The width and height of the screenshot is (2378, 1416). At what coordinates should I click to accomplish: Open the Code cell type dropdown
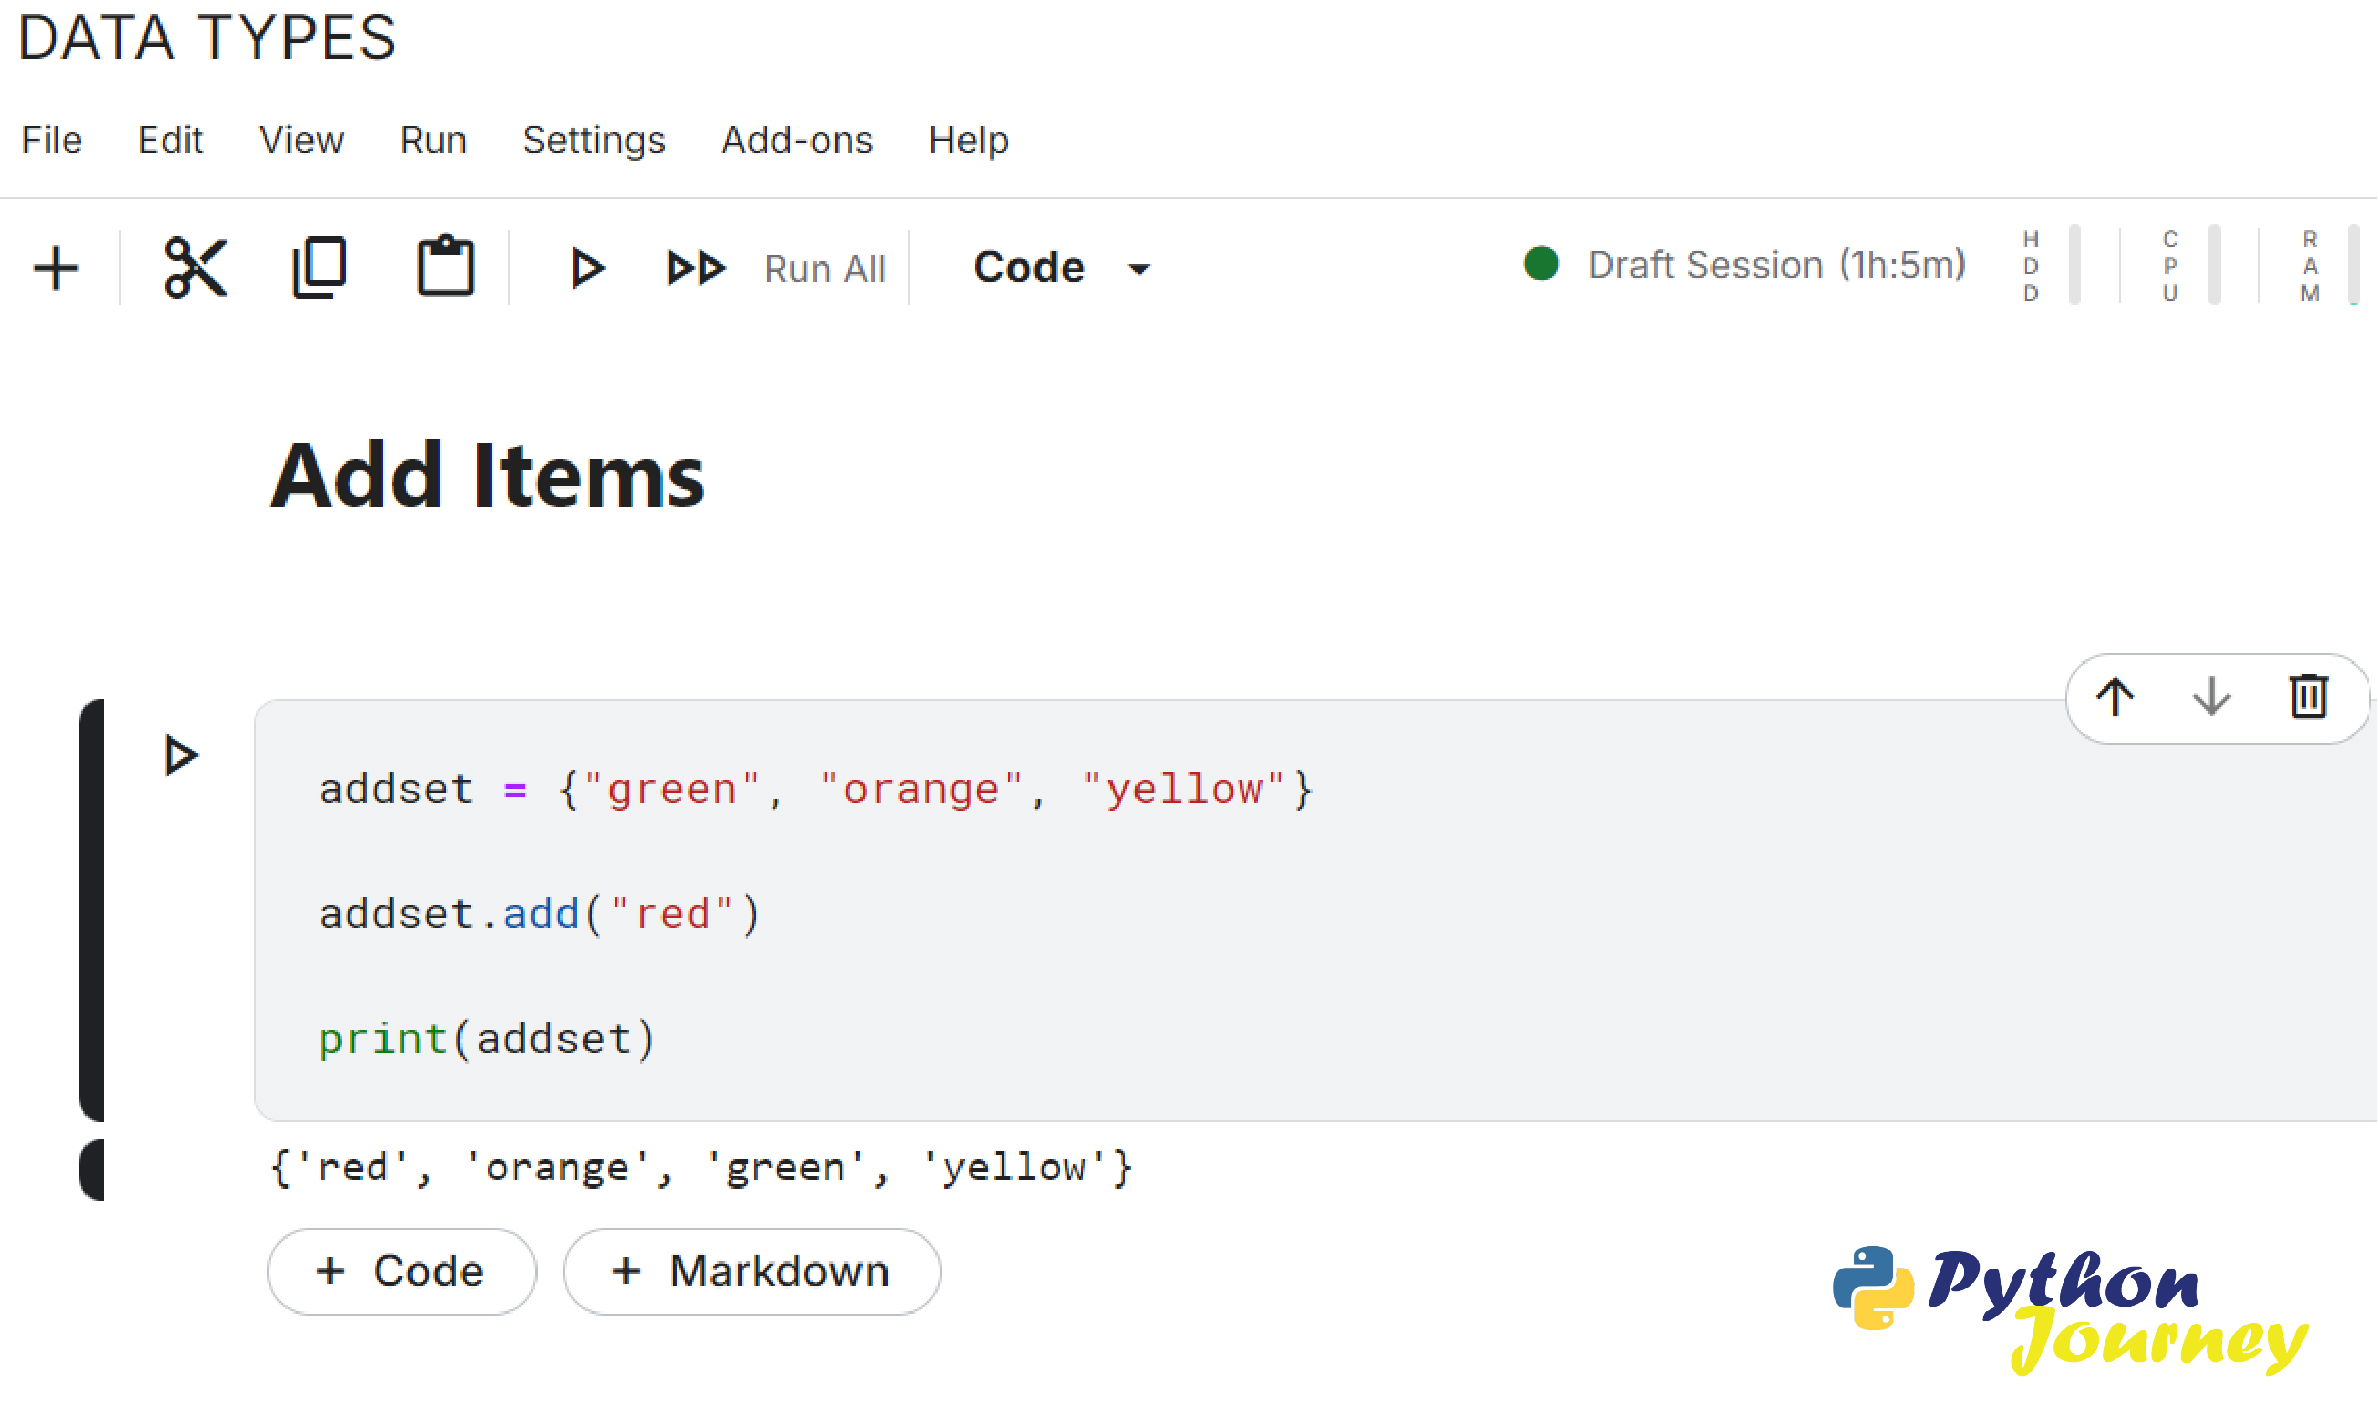click(1061, 268)
